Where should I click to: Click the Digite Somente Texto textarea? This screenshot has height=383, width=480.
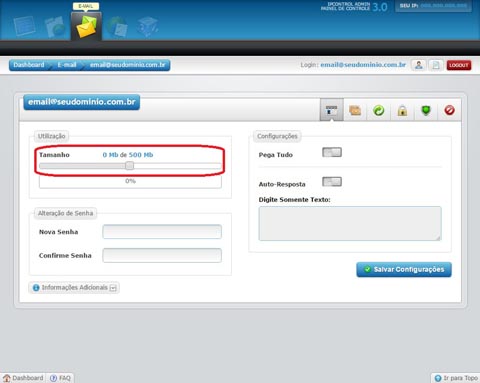point(350,223)
